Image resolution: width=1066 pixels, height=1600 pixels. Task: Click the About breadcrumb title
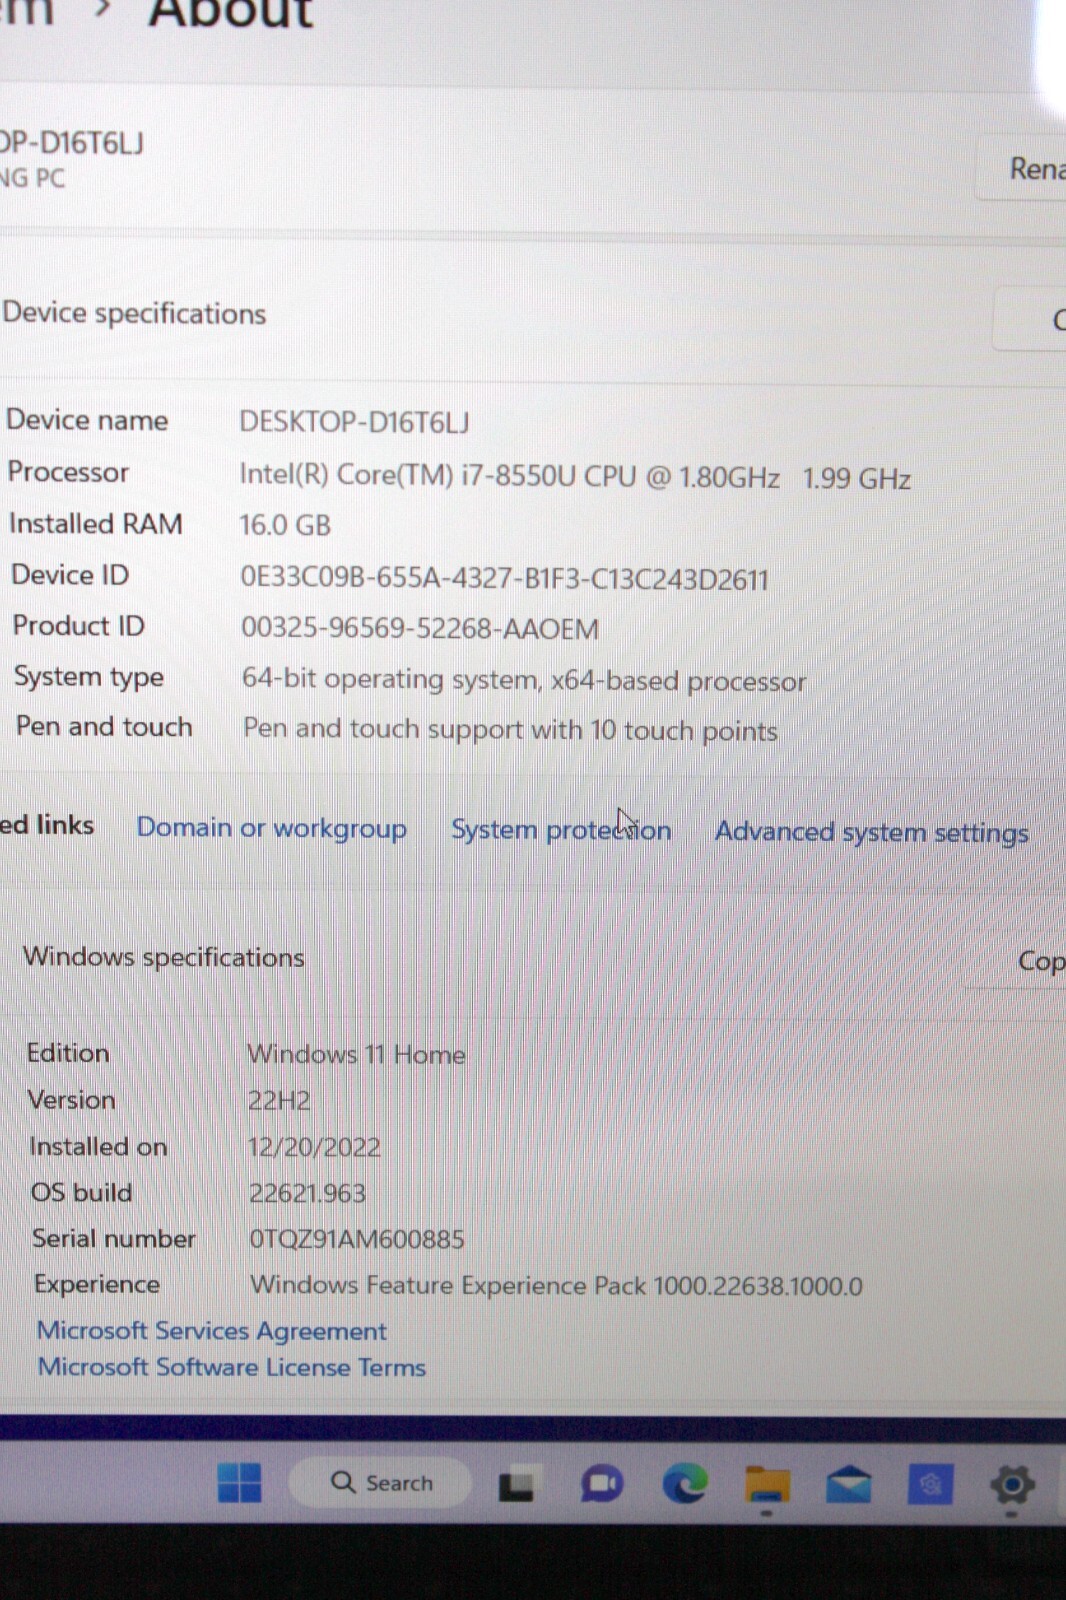[231, 14]
